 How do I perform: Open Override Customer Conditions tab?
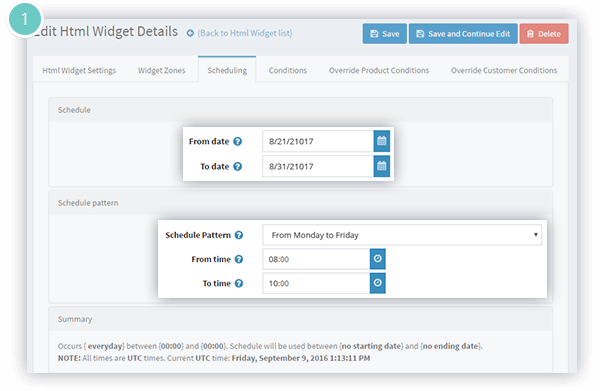504,70
